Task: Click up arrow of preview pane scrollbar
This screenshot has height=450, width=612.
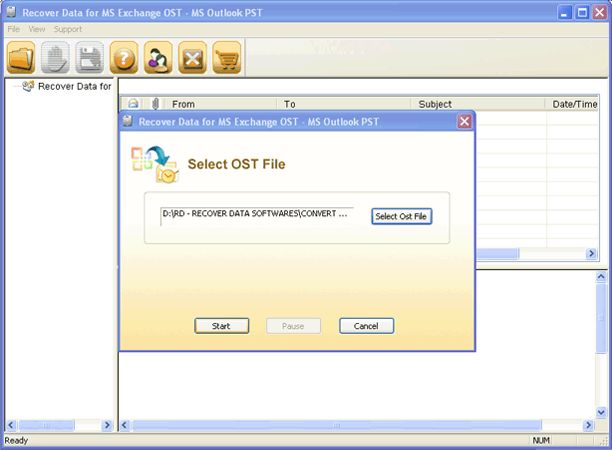Action: click(x=601, y=277)
